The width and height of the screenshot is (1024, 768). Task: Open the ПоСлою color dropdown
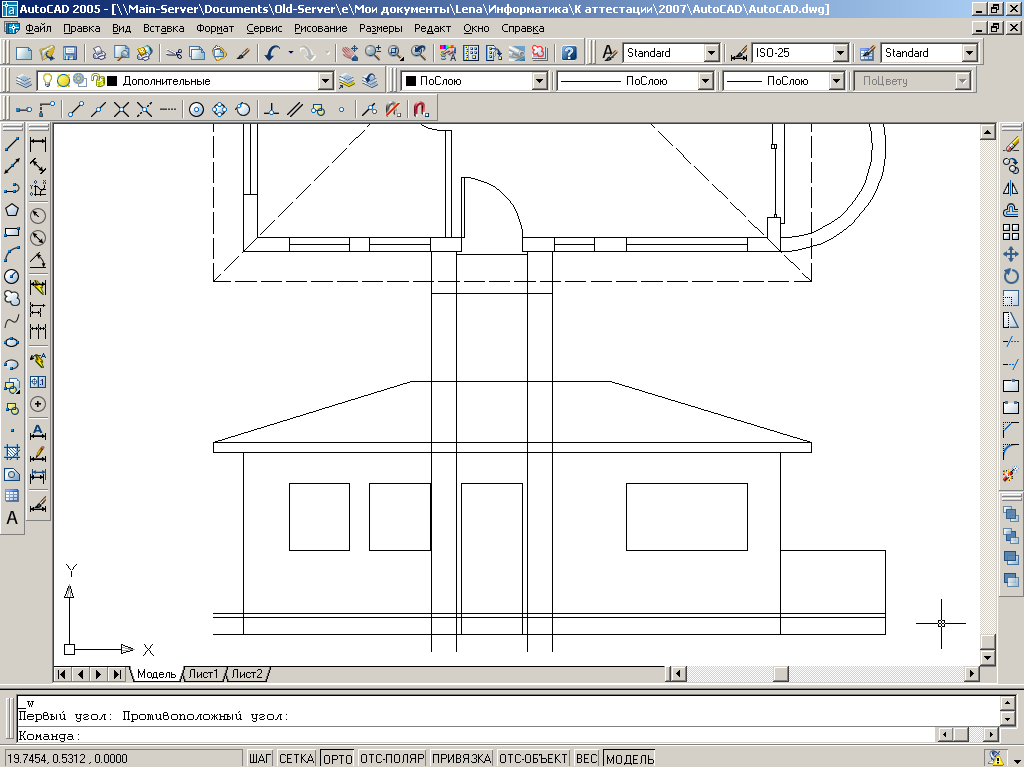tap(539, 81)
